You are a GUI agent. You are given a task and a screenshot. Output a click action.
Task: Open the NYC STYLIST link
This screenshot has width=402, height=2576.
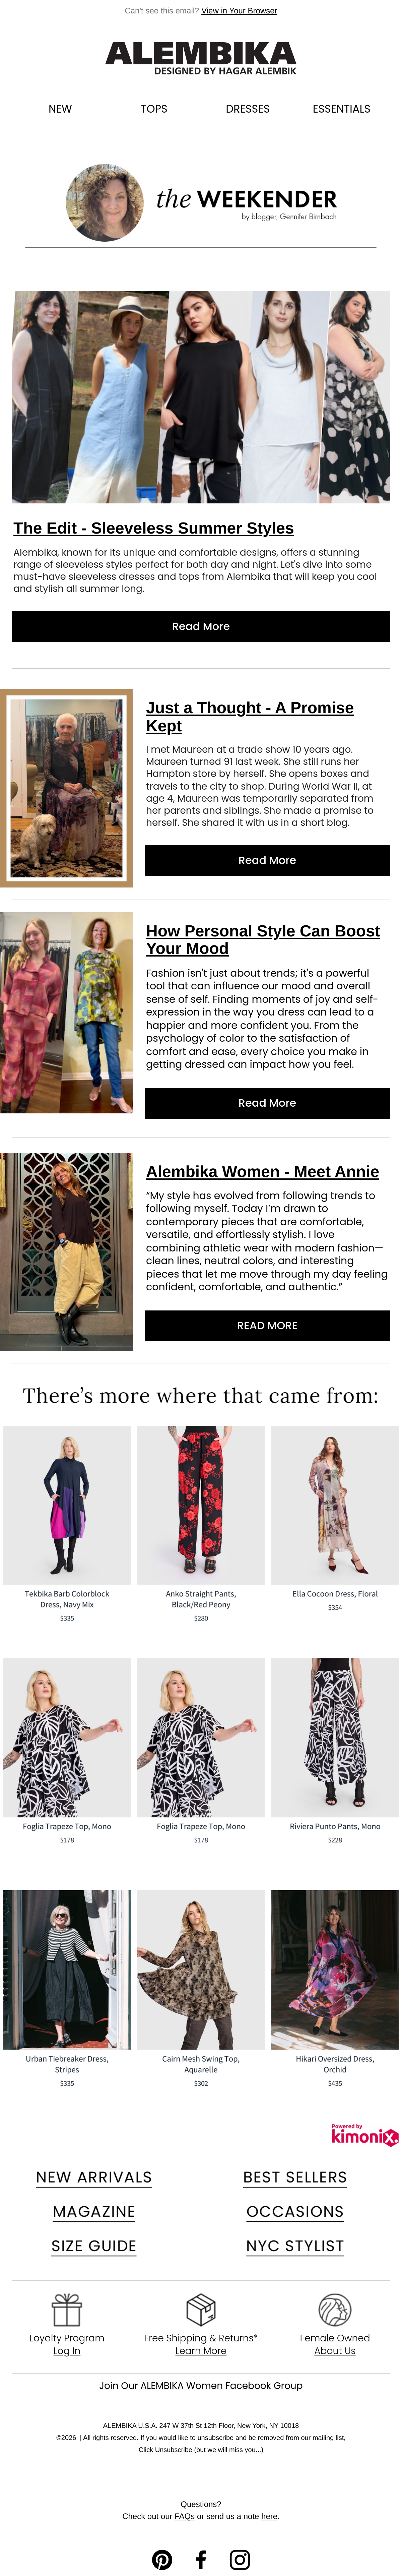coord(295,2246)
